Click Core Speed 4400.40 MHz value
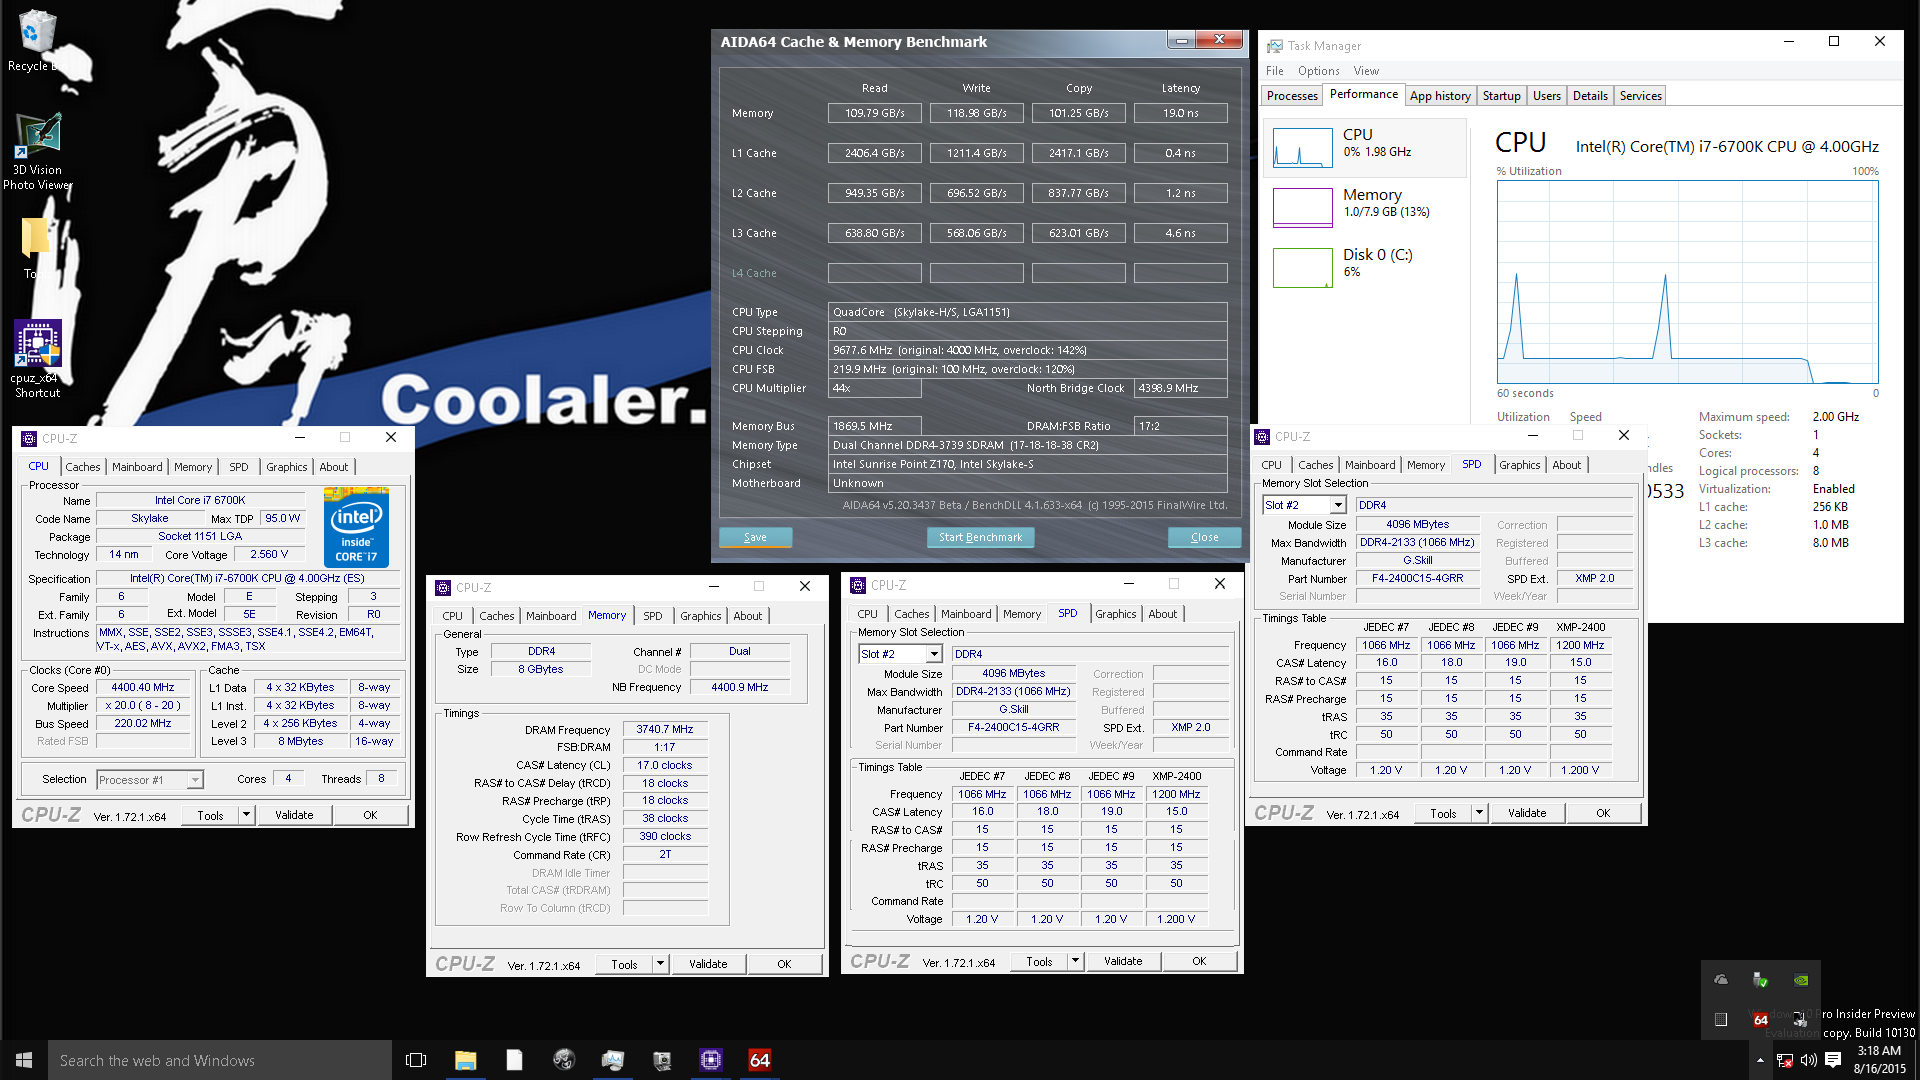 tap(143, 687)
